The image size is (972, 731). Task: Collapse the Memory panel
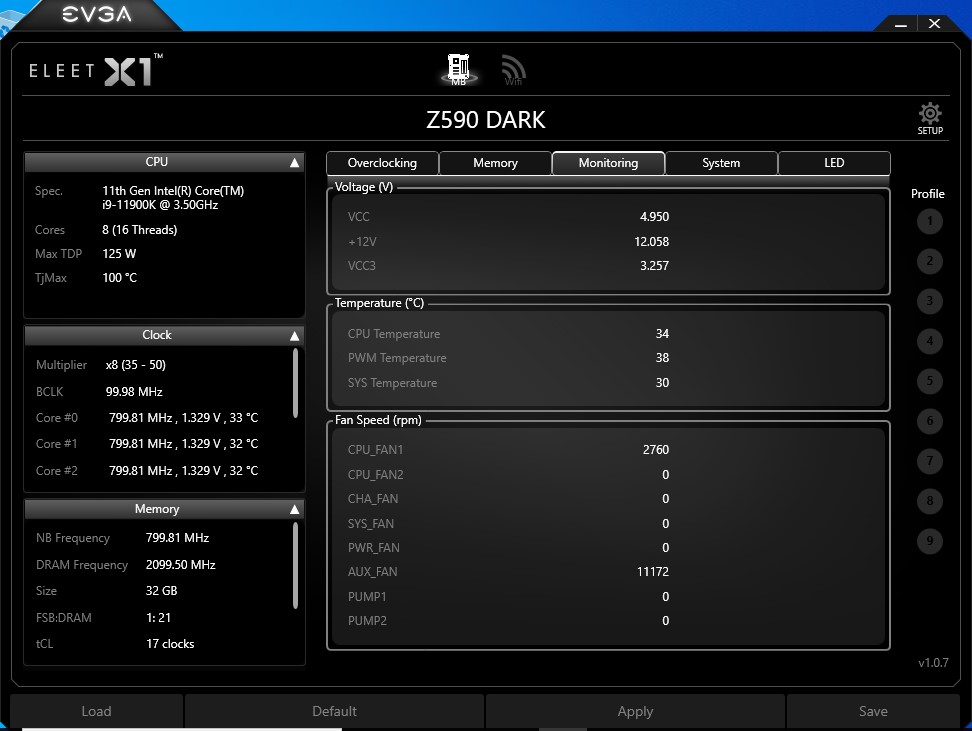click(294, 509)
